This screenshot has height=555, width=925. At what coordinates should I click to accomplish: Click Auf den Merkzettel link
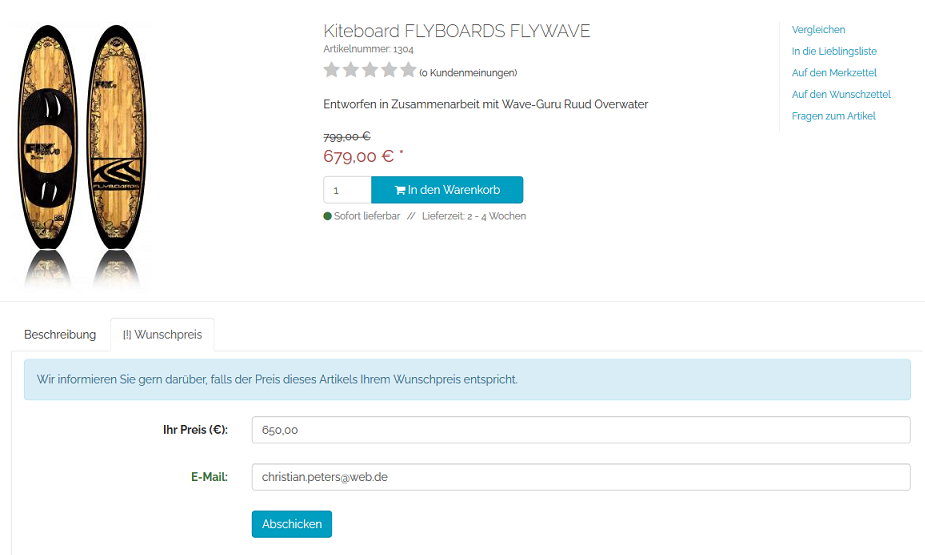point(834,73)
